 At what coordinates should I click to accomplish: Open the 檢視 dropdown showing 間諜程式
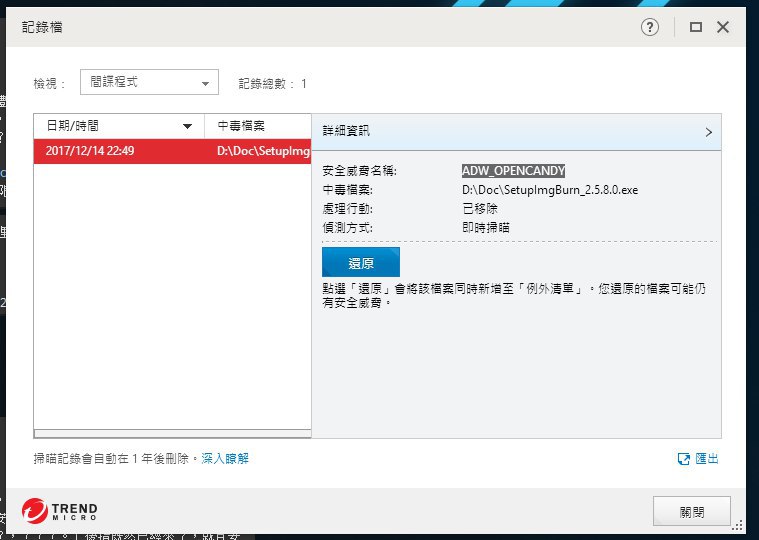coord(149,83)
